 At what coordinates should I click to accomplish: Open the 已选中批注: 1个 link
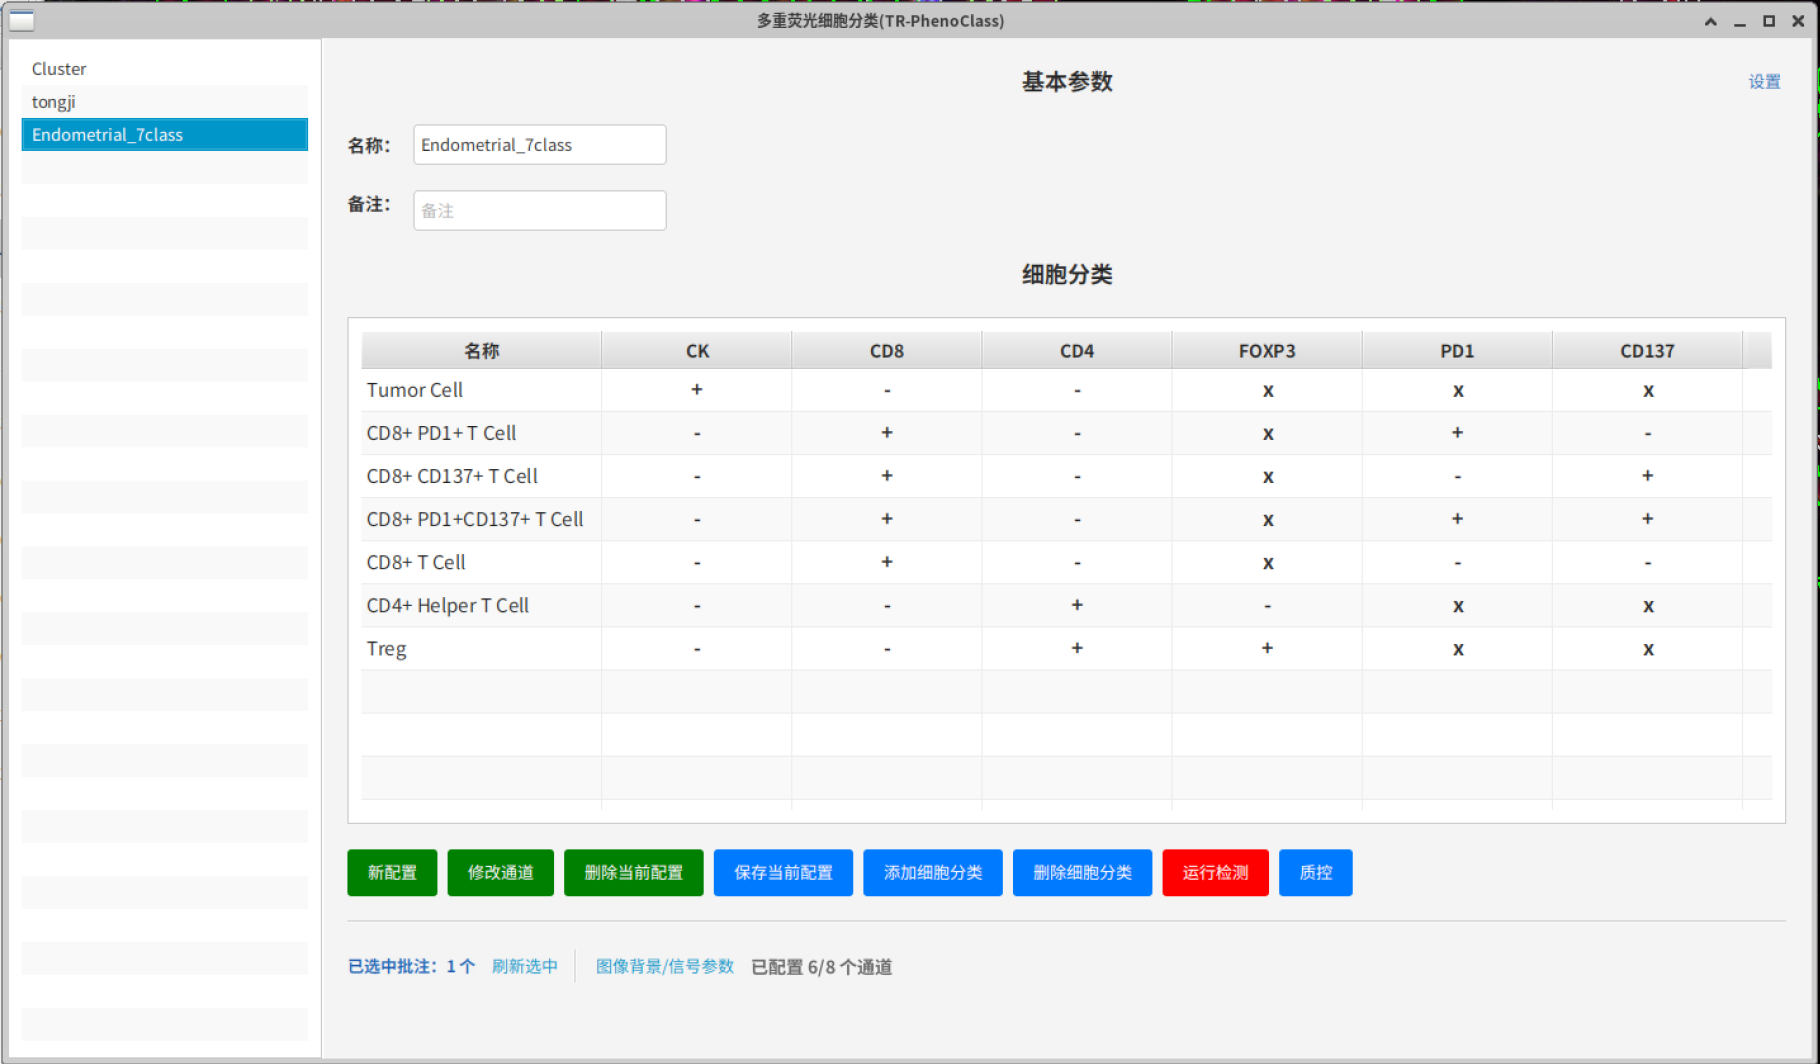click(411, 967)
